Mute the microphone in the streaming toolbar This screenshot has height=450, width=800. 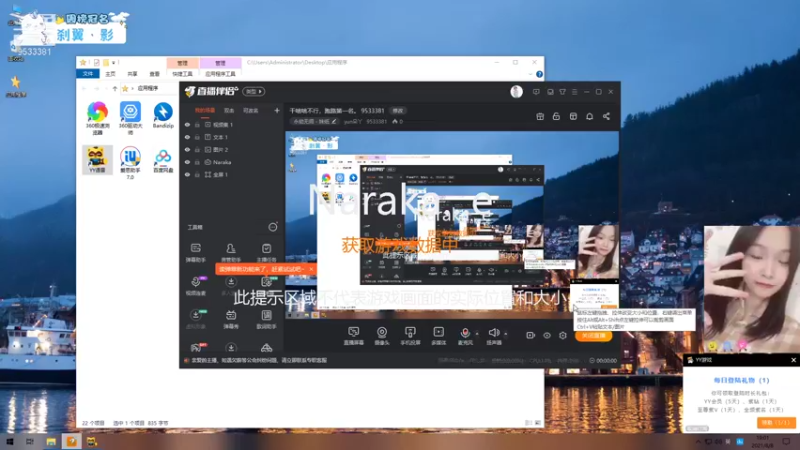click(x=465, y=335)
